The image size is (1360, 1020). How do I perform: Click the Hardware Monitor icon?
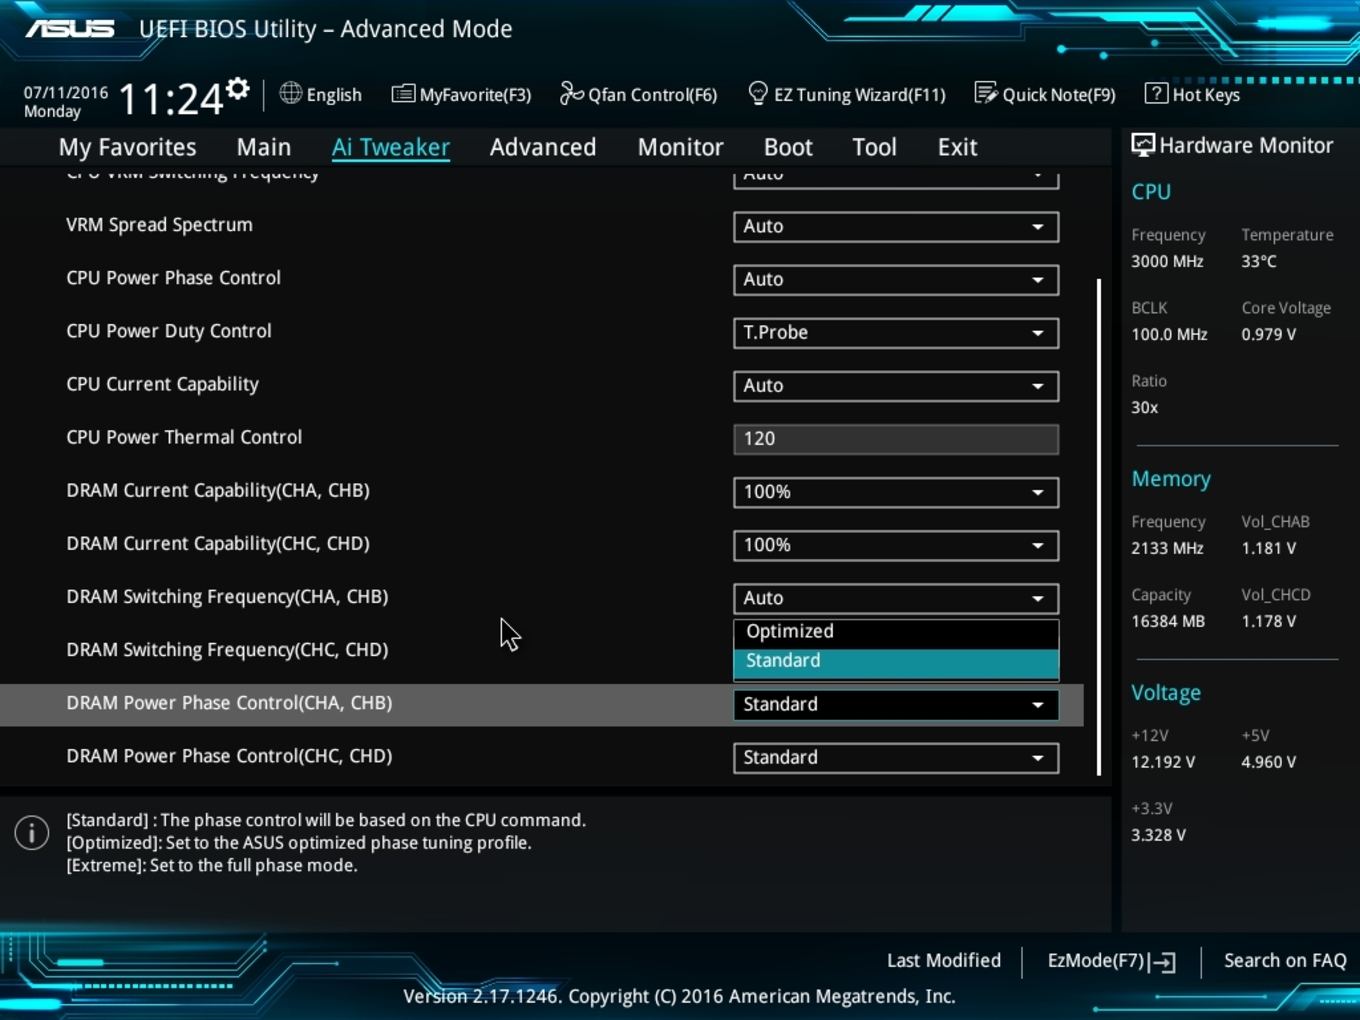click(x=1143, y=145)
